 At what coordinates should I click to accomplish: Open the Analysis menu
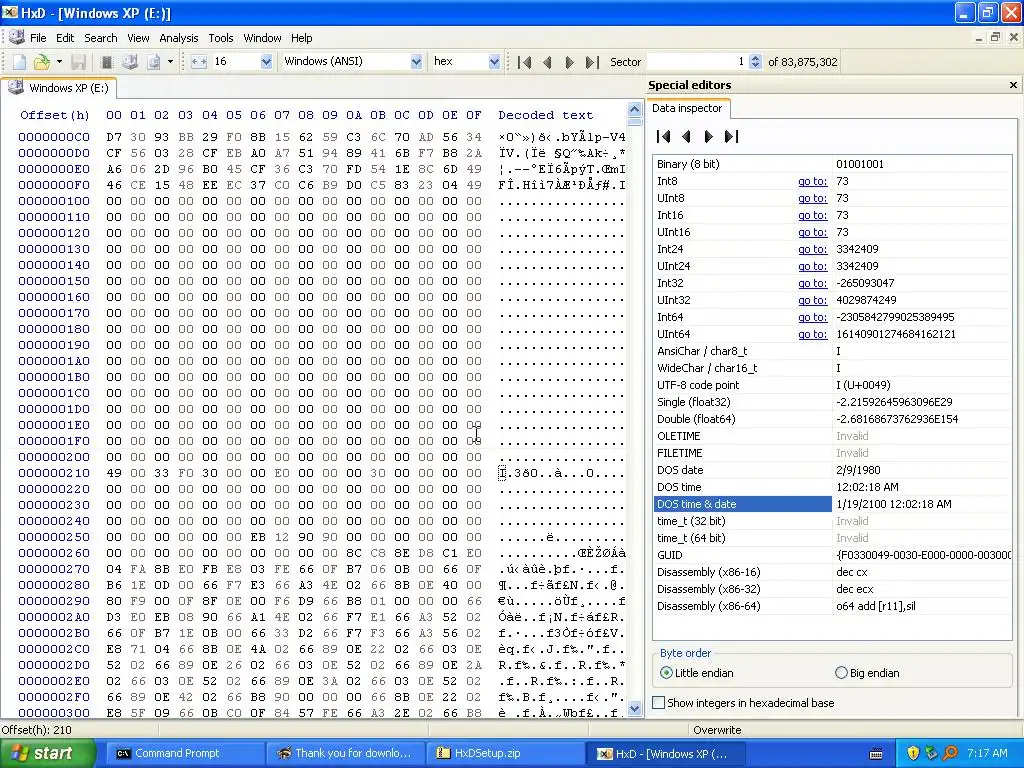(x=178, y=38)
